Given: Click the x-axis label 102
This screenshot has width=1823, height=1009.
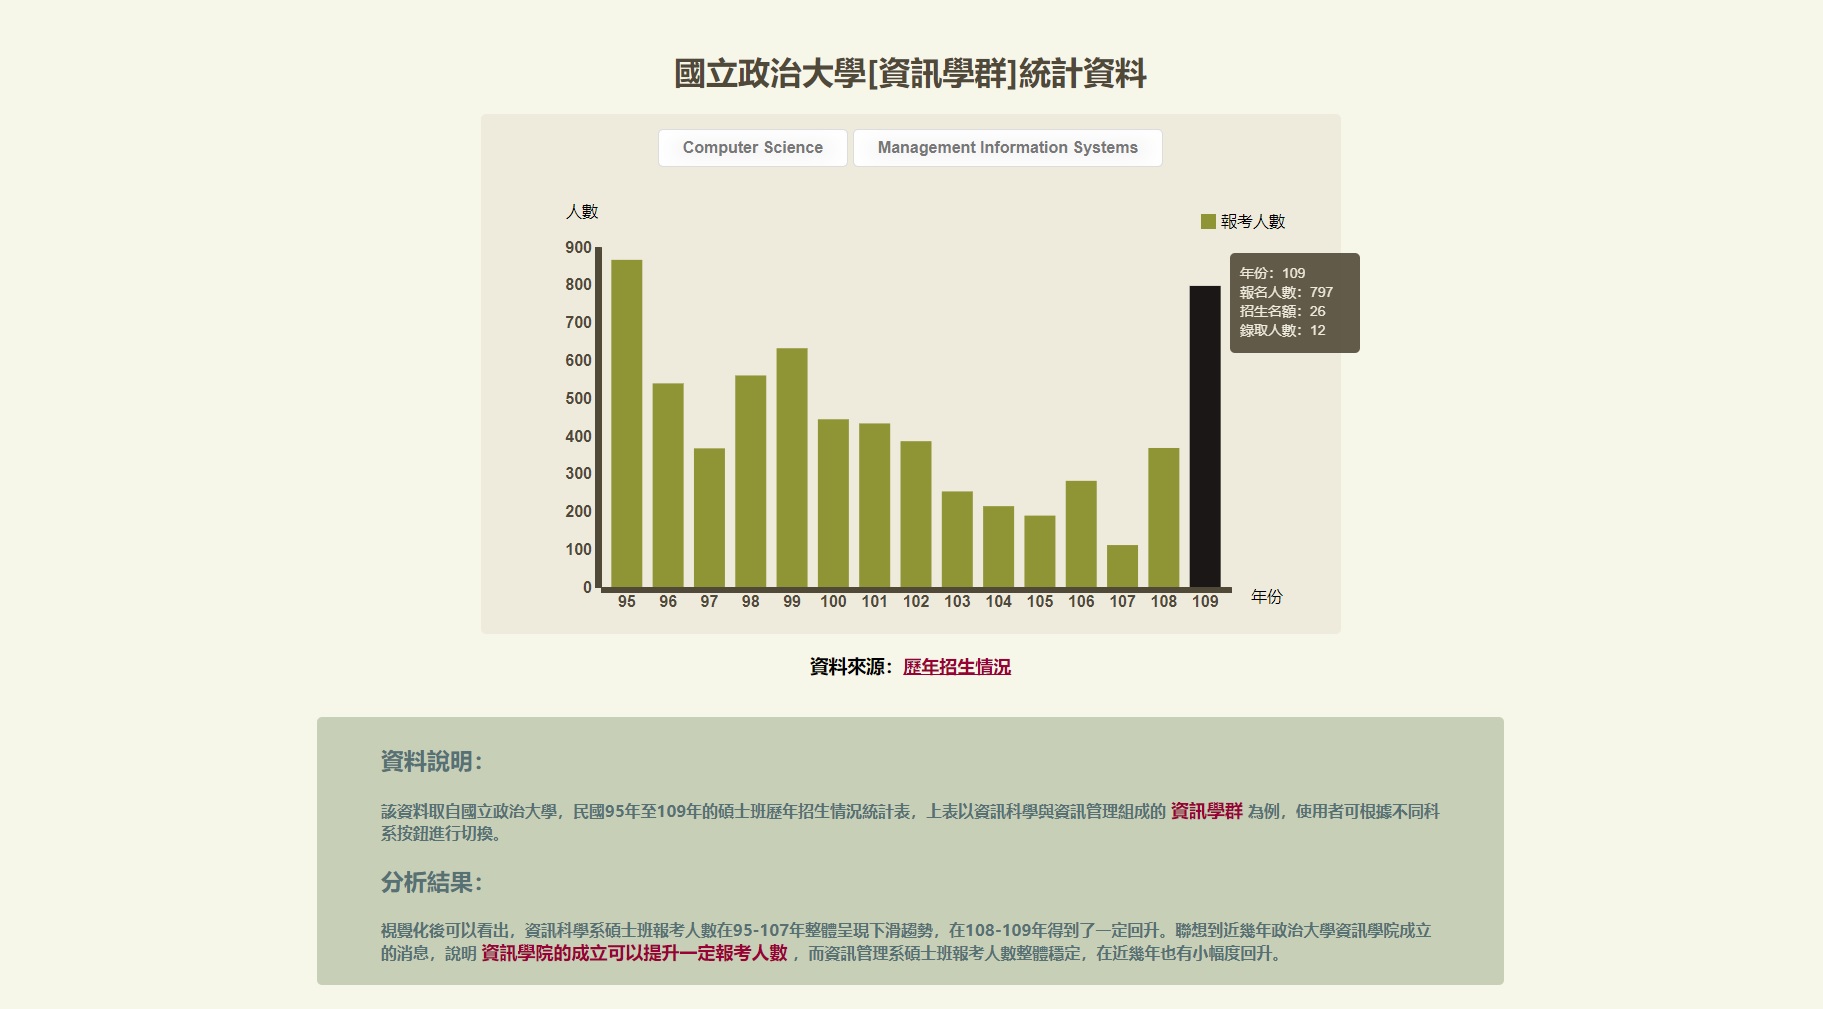Looking at the screenshot, I should (916, 601).
